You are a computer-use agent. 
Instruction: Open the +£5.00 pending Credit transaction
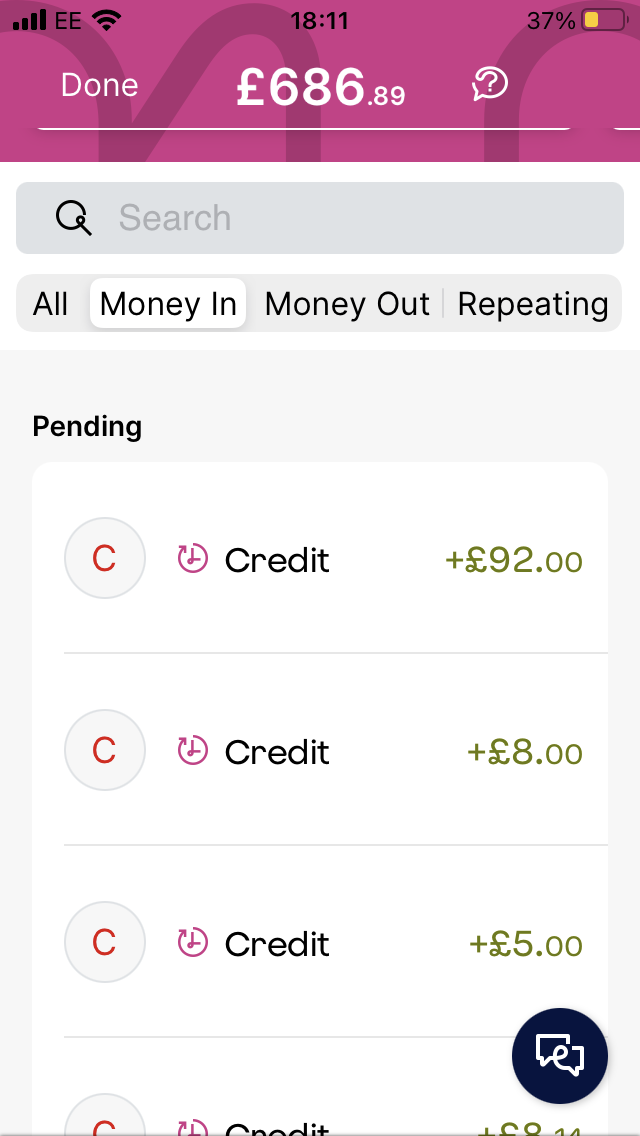(x=320, y=942)
